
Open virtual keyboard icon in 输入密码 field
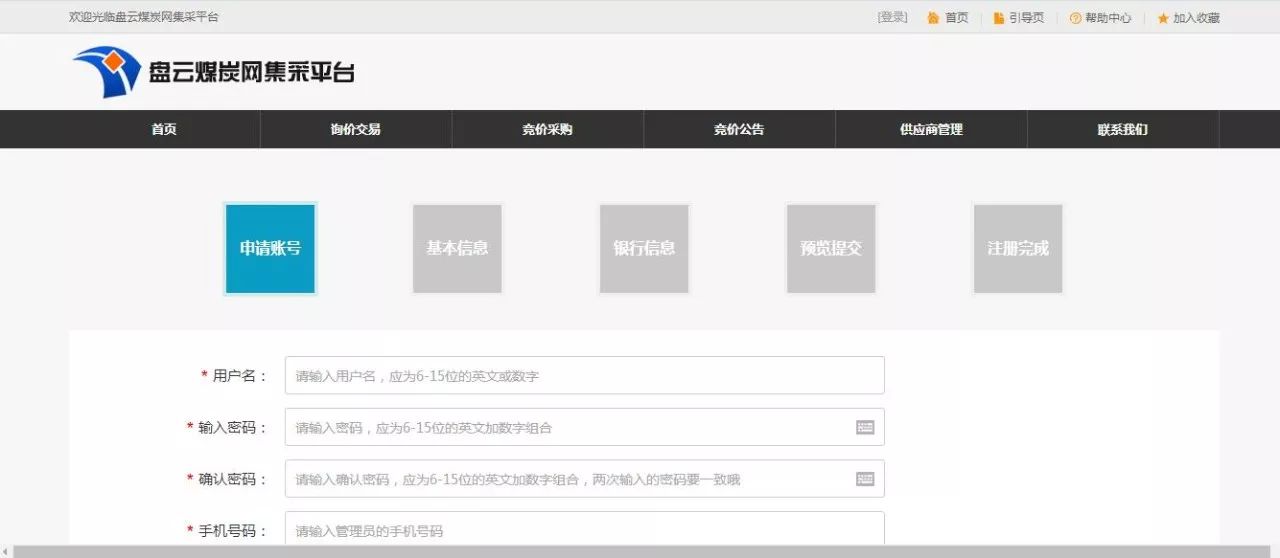865,427
